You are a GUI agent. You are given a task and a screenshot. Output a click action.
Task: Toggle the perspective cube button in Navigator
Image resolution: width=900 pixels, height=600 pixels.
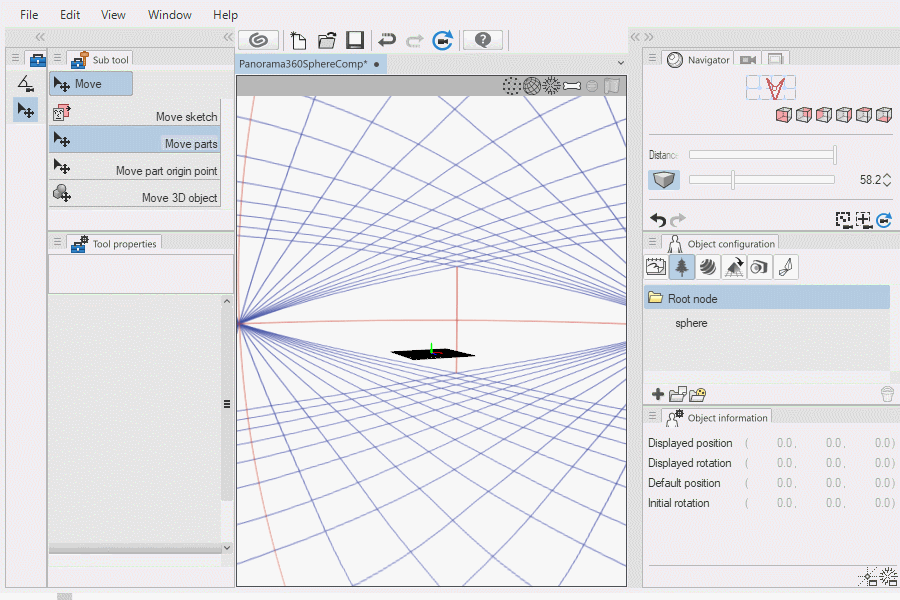coord(664,180)
